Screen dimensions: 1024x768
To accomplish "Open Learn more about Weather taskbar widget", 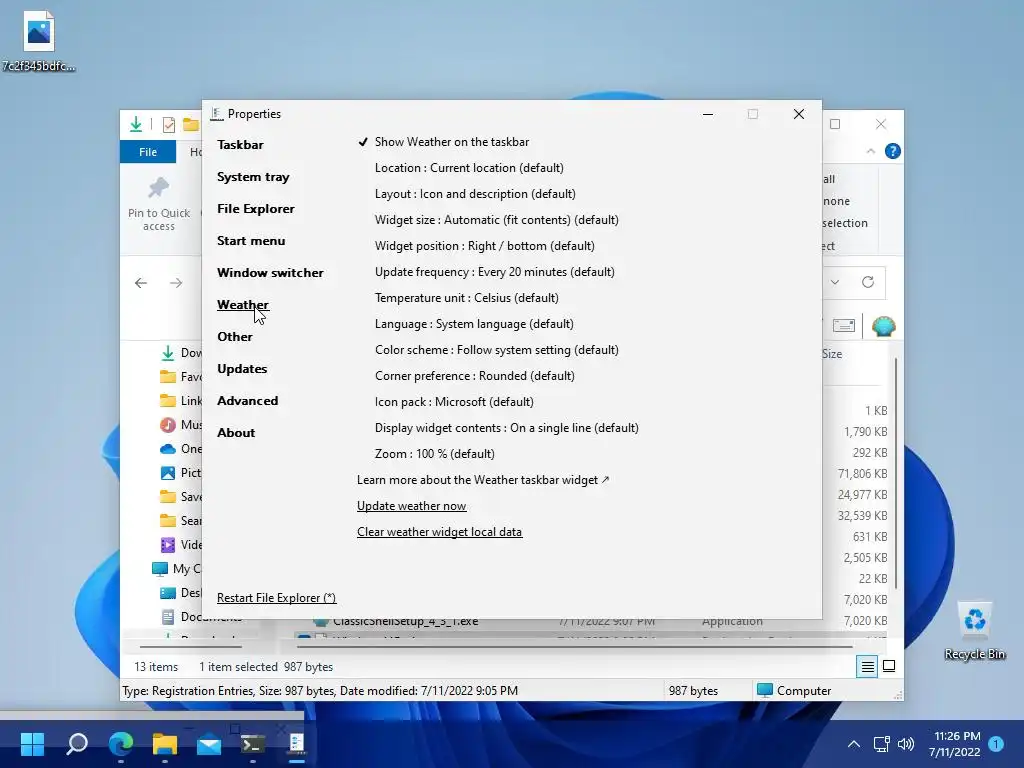I will [x=483, y=480].
